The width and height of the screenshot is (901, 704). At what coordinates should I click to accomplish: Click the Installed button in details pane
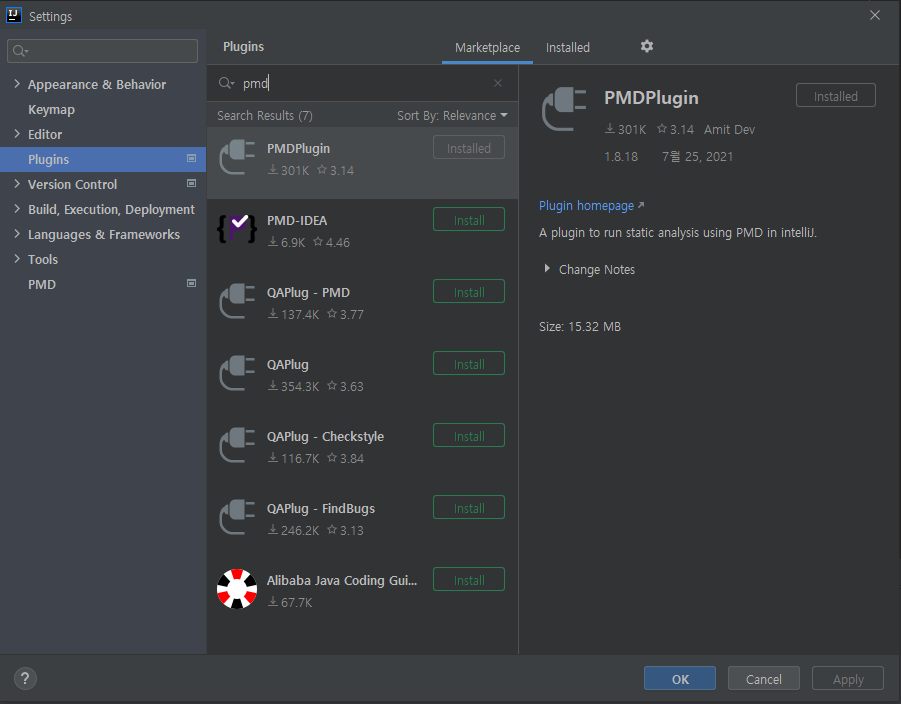coord(835,96)
